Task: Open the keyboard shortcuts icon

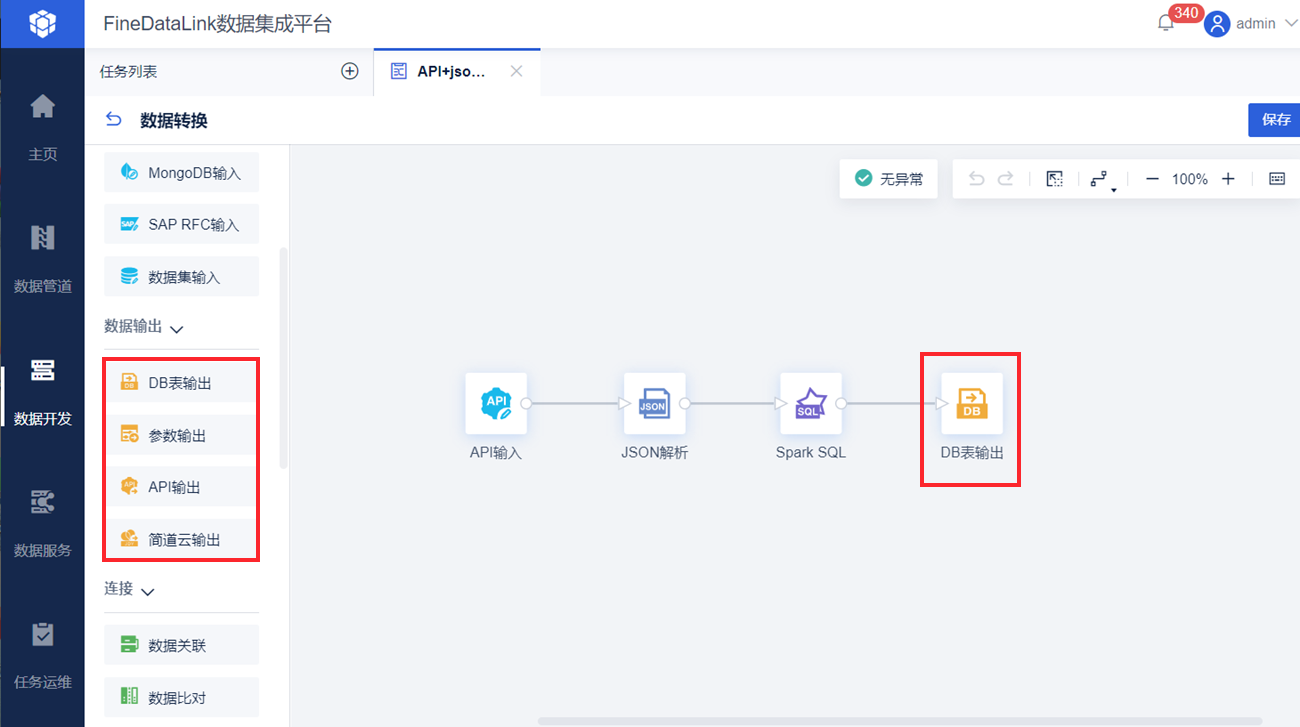Action: coord(1276,179)
